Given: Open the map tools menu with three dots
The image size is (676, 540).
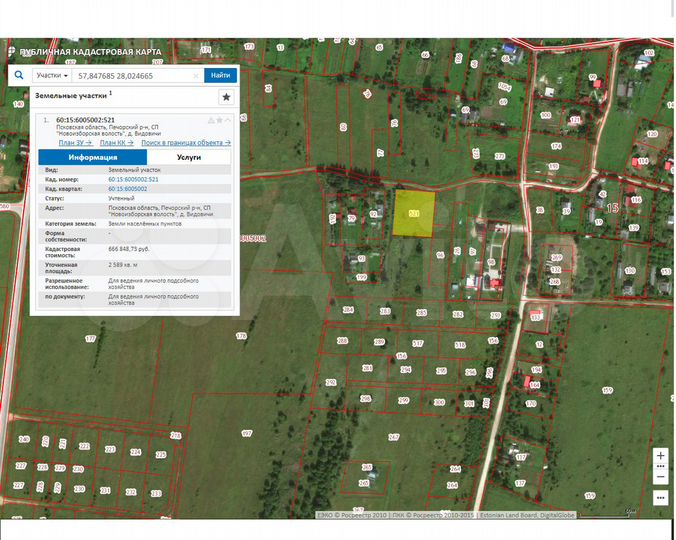Looking at the screenshot, I should 660,496.
